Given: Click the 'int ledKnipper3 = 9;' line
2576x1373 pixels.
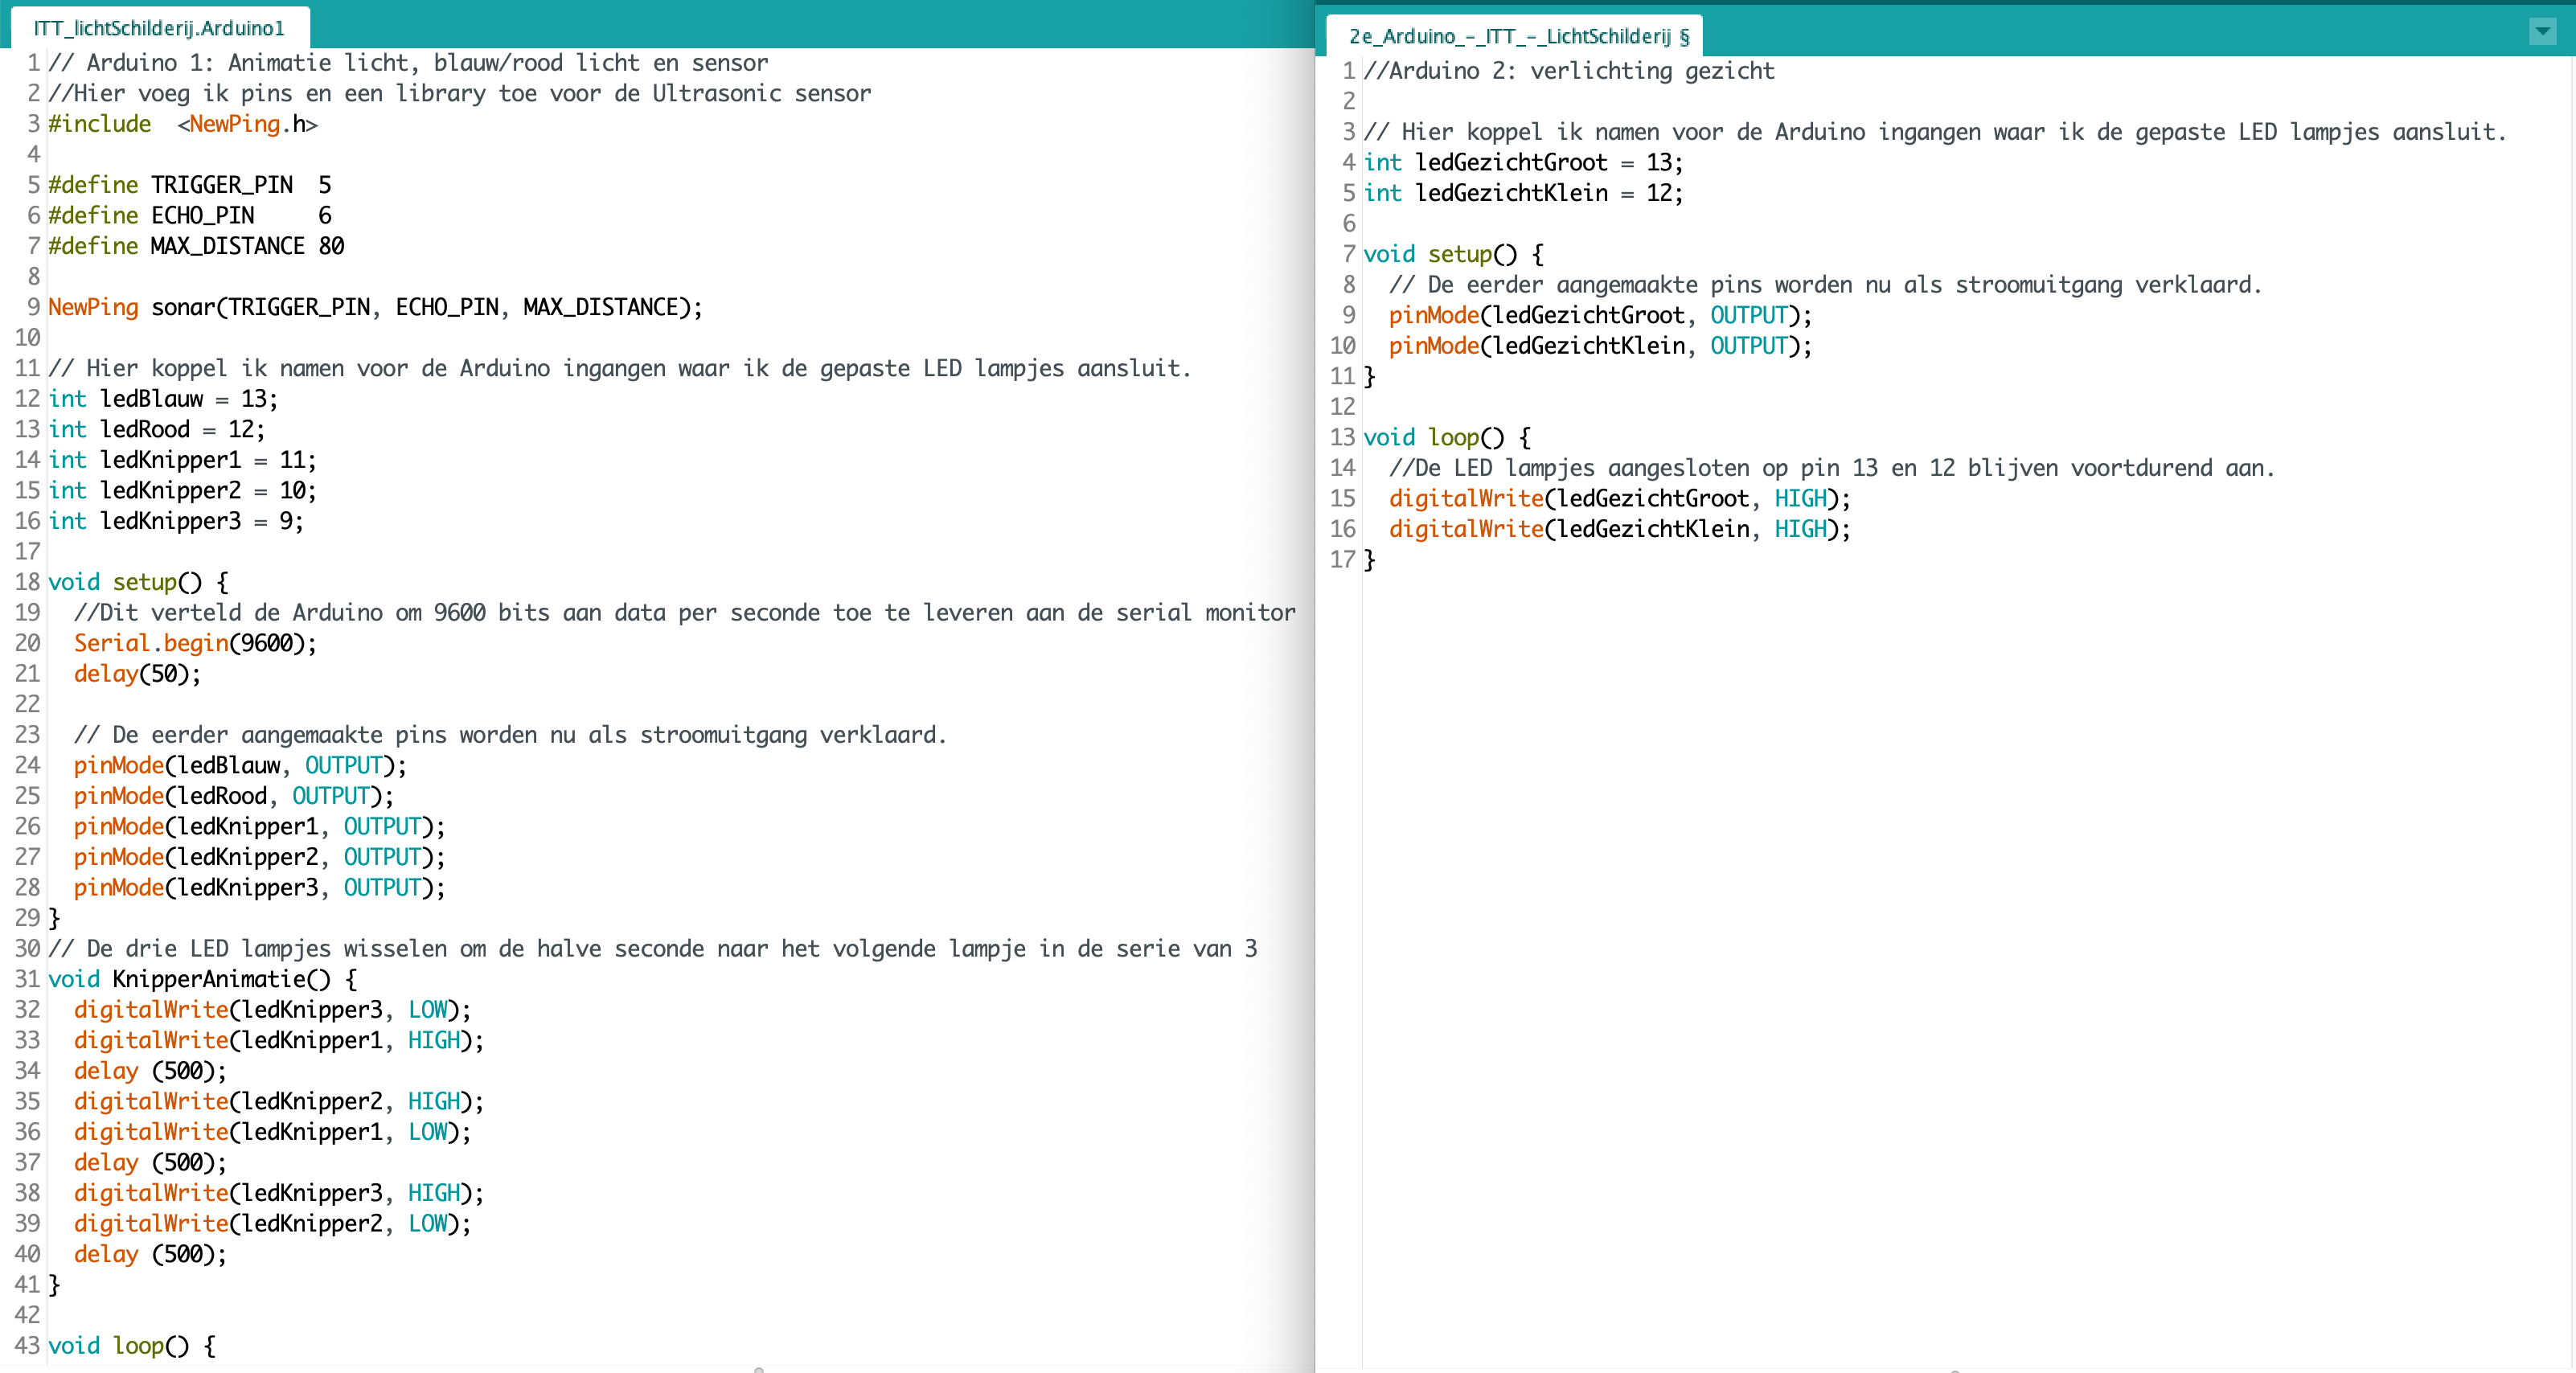Looking at the screenshot, I should tap(176, 521).
